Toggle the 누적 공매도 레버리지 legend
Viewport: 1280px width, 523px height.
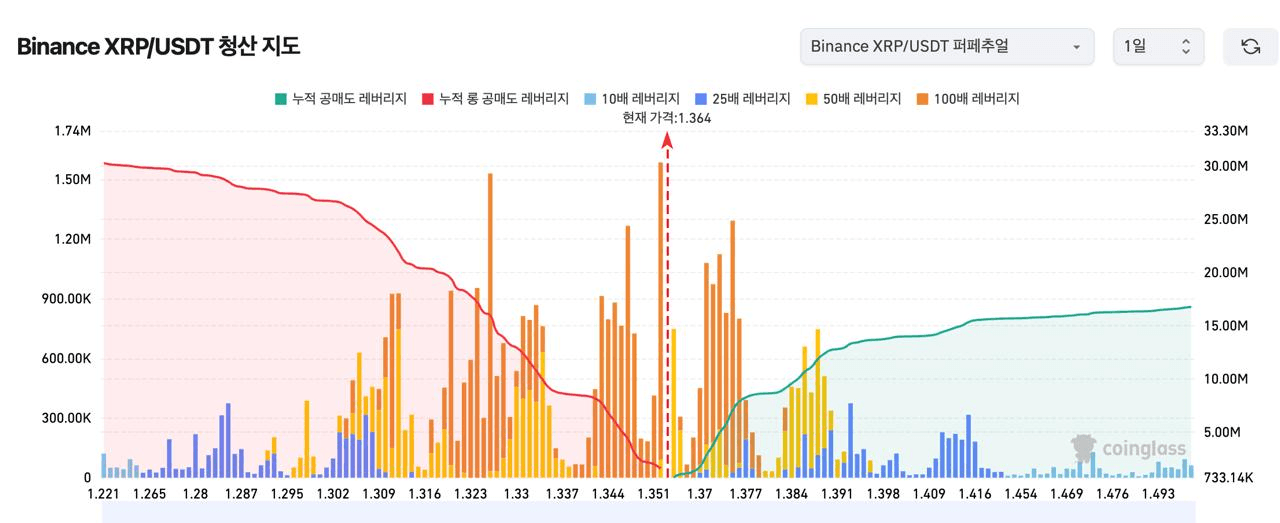[341, 99]
